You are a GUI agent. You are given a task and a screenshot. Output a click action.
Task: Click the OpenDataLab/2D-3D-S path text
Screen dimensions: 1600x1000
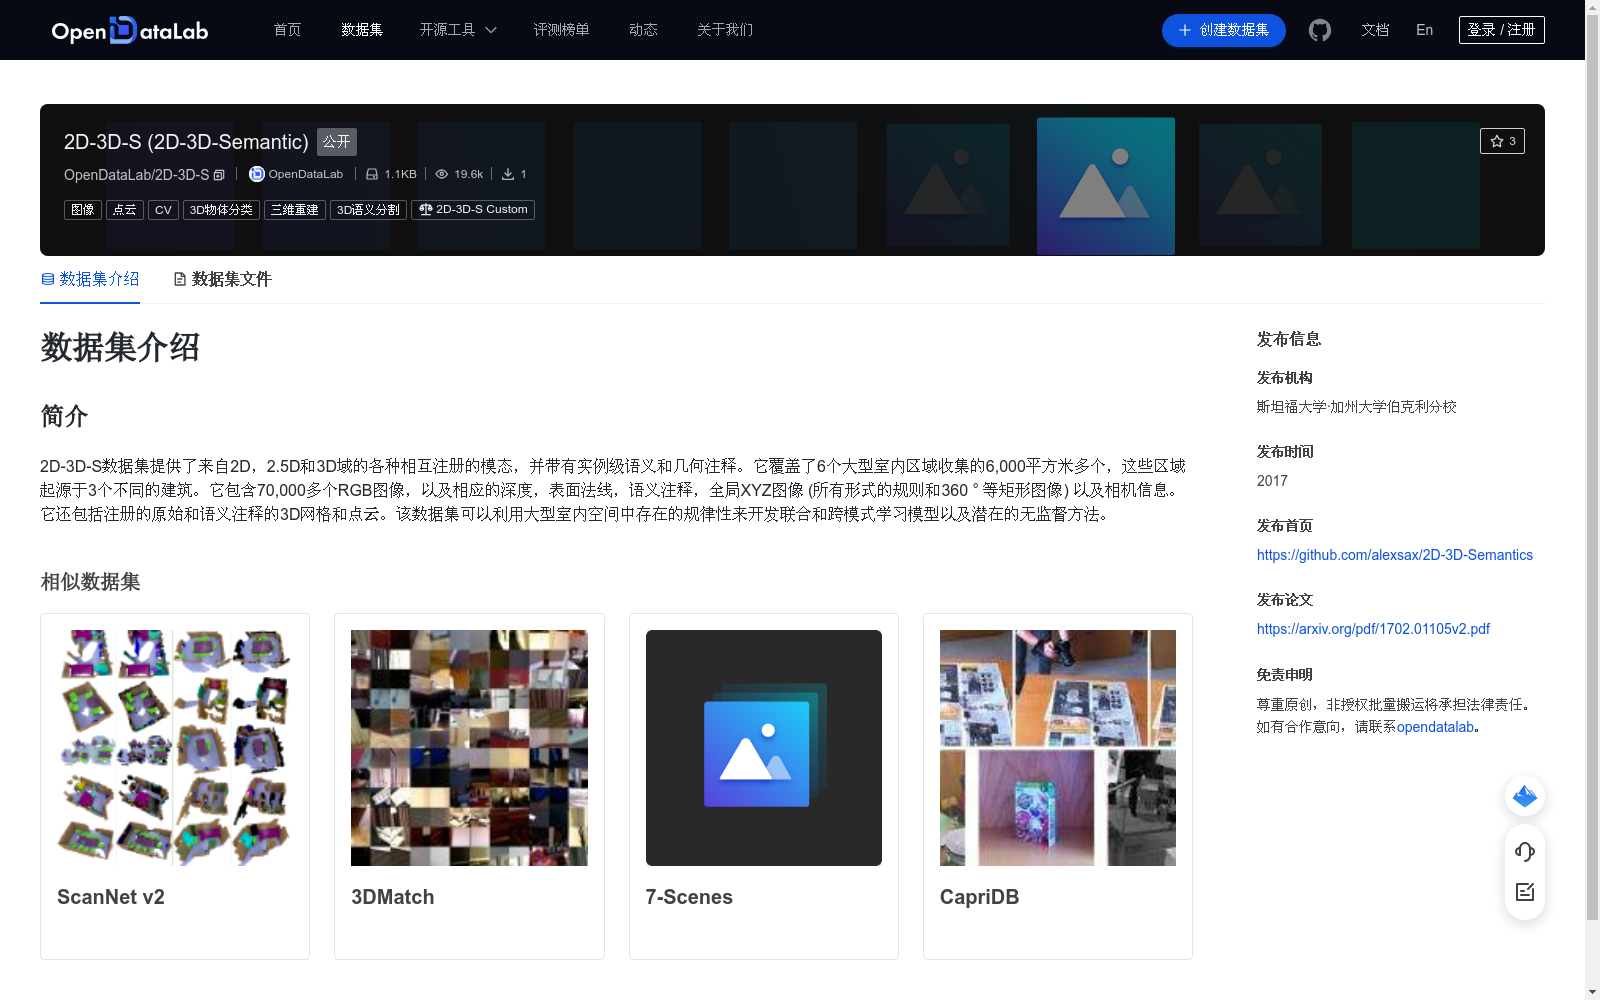(137, 175)
